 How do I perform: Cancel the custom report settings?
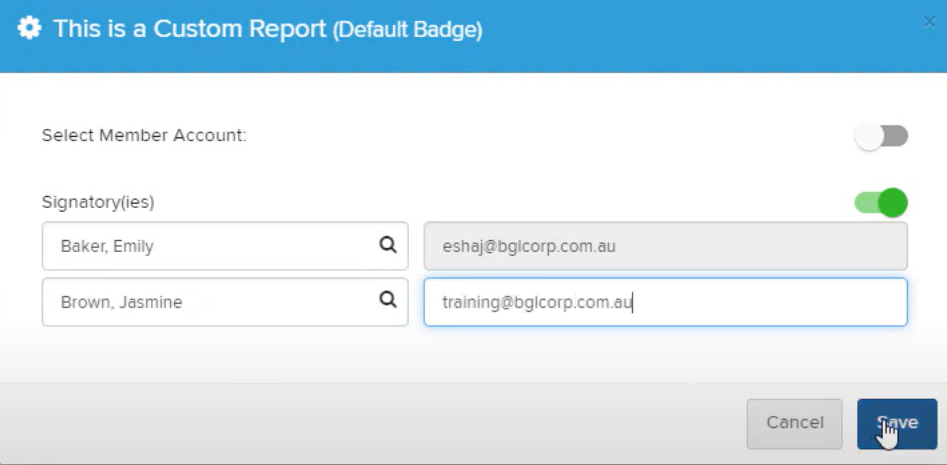coord(794,423)
